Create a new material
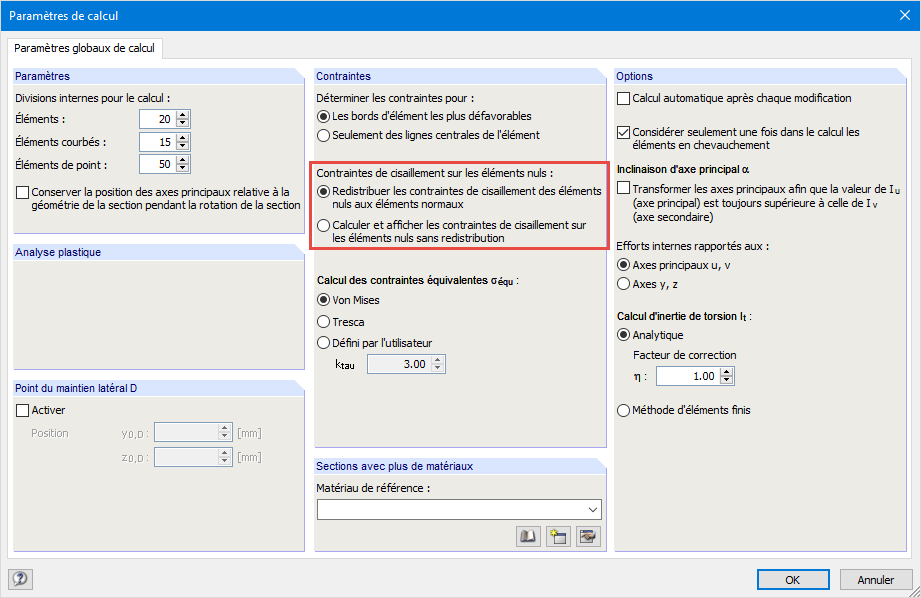This screenshot has width=921, height=598. (x=558, y=536)
